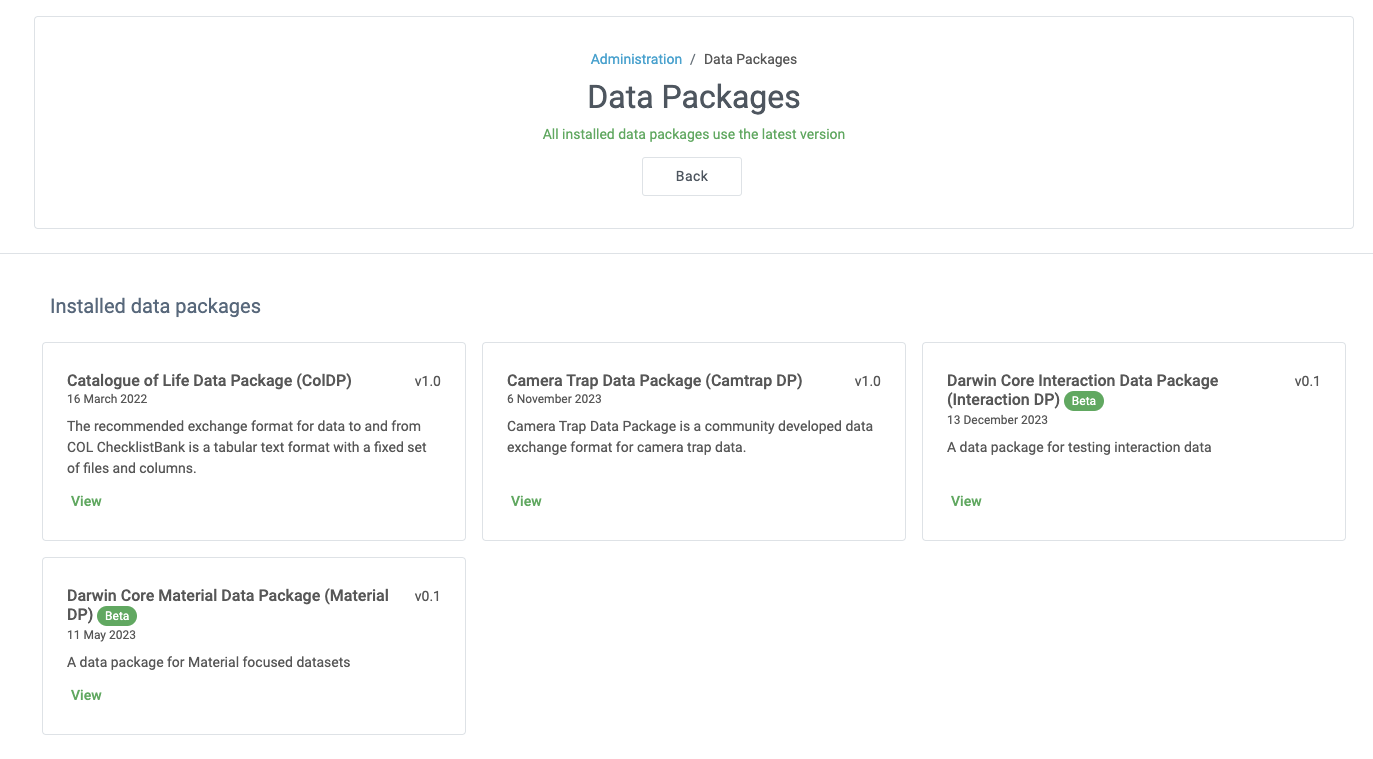Click the Beta badge on Material DP
1373x759 pixels.
[x=116, y=615]
